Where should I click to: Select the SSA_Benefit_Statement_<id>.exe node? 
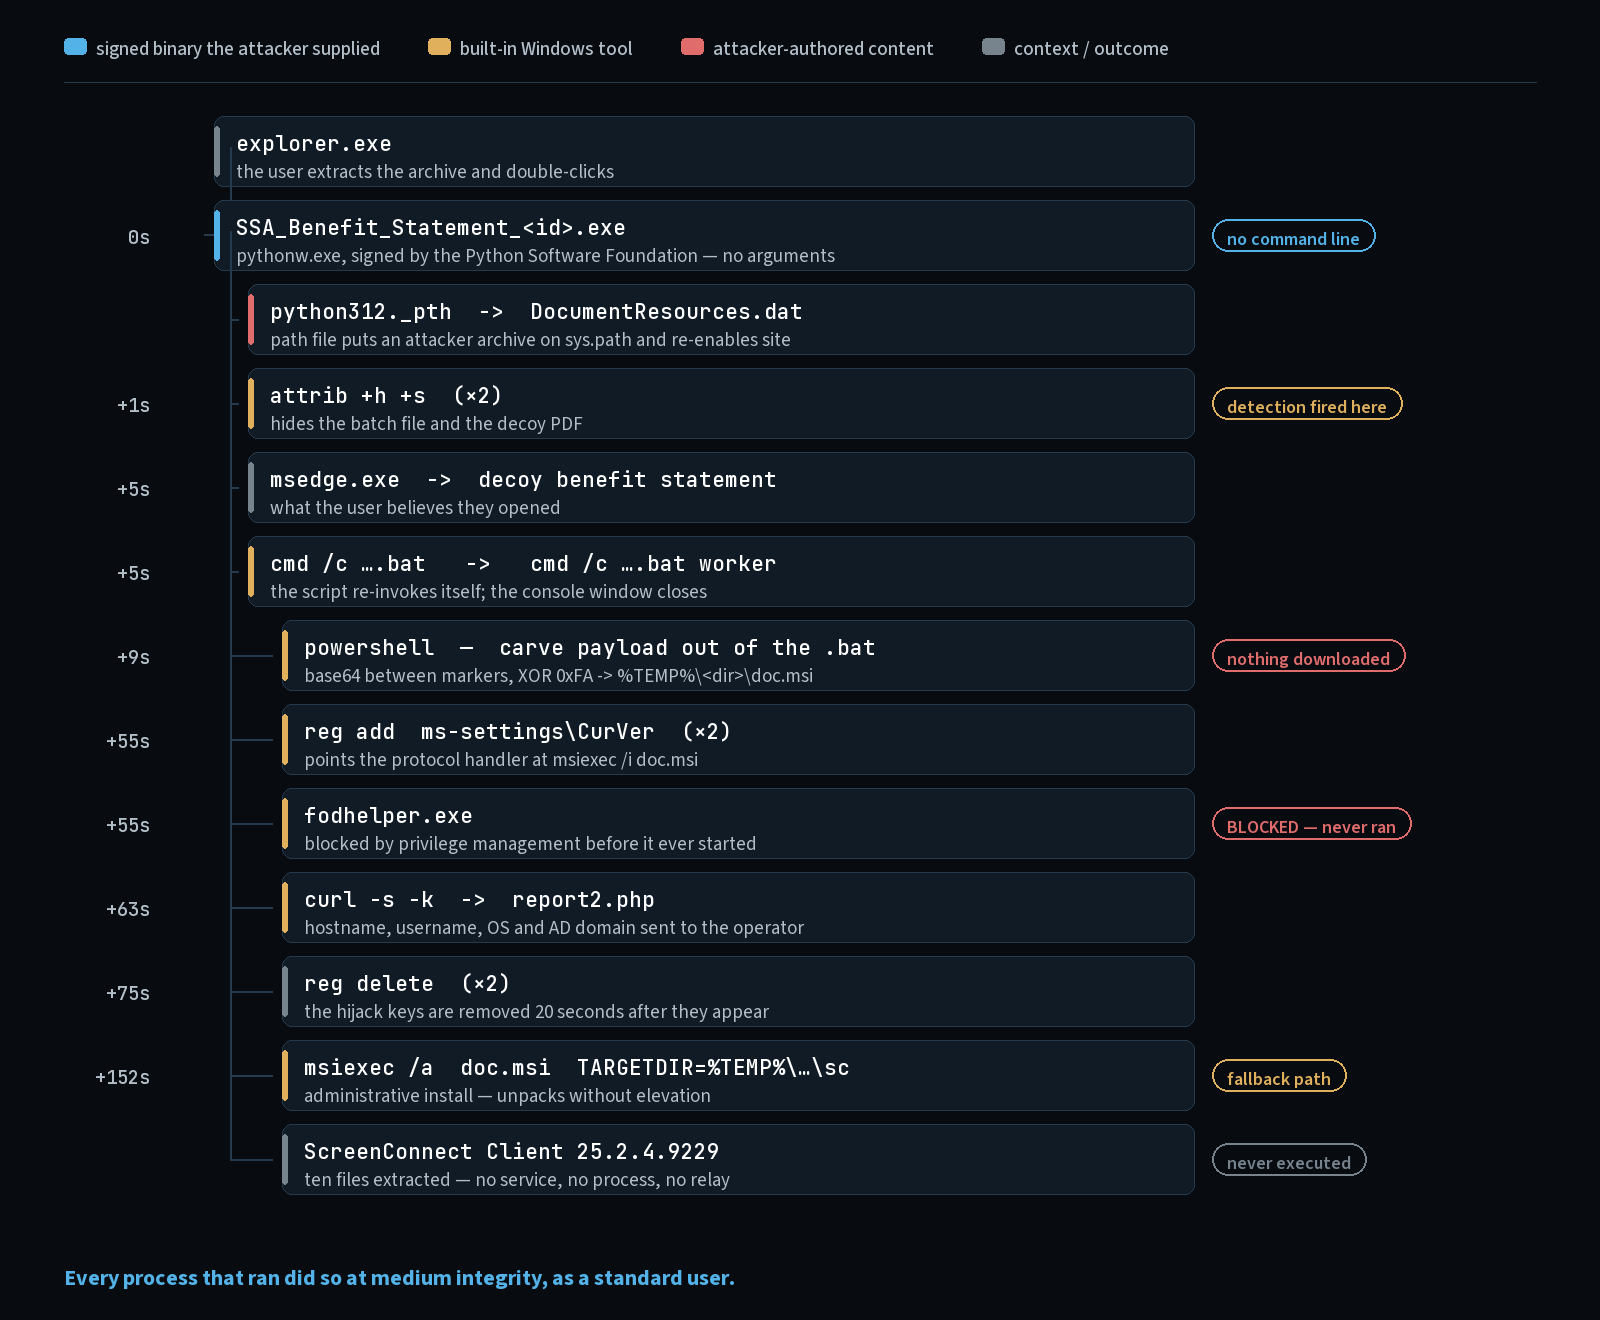pos(704,236)
